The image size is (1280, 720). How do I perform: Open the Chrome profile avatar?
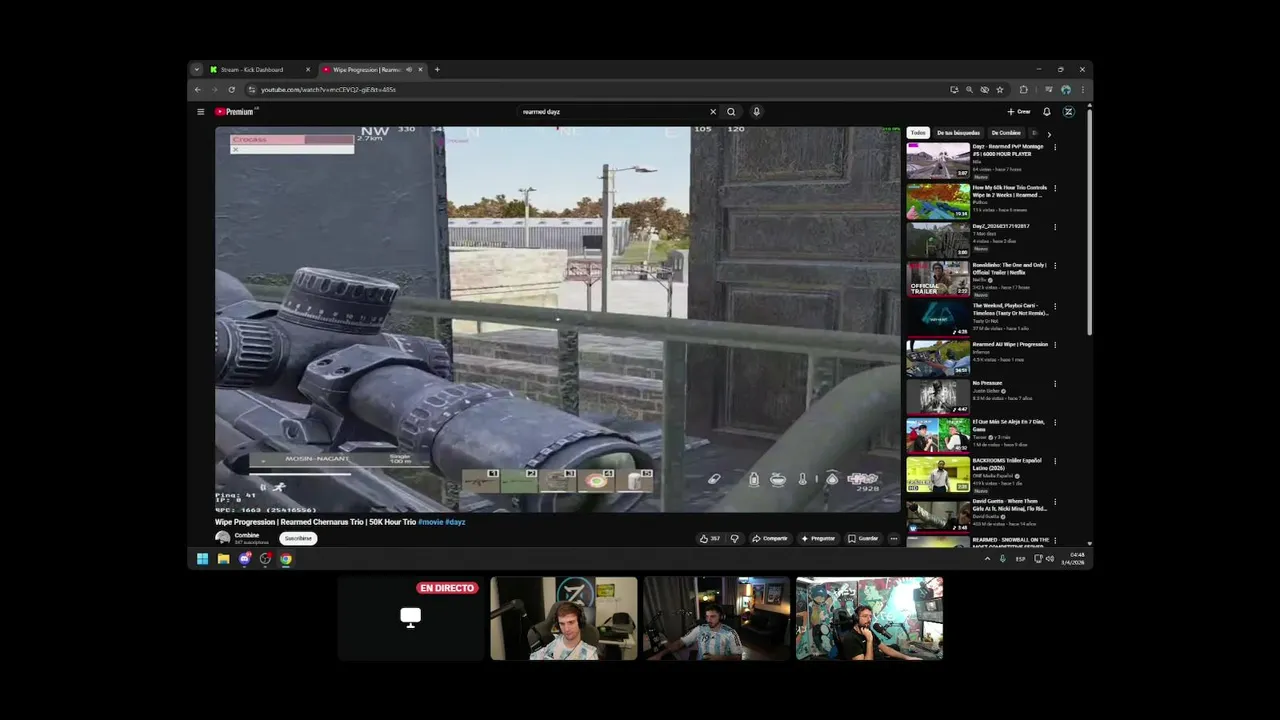[x=1066, y=89]
